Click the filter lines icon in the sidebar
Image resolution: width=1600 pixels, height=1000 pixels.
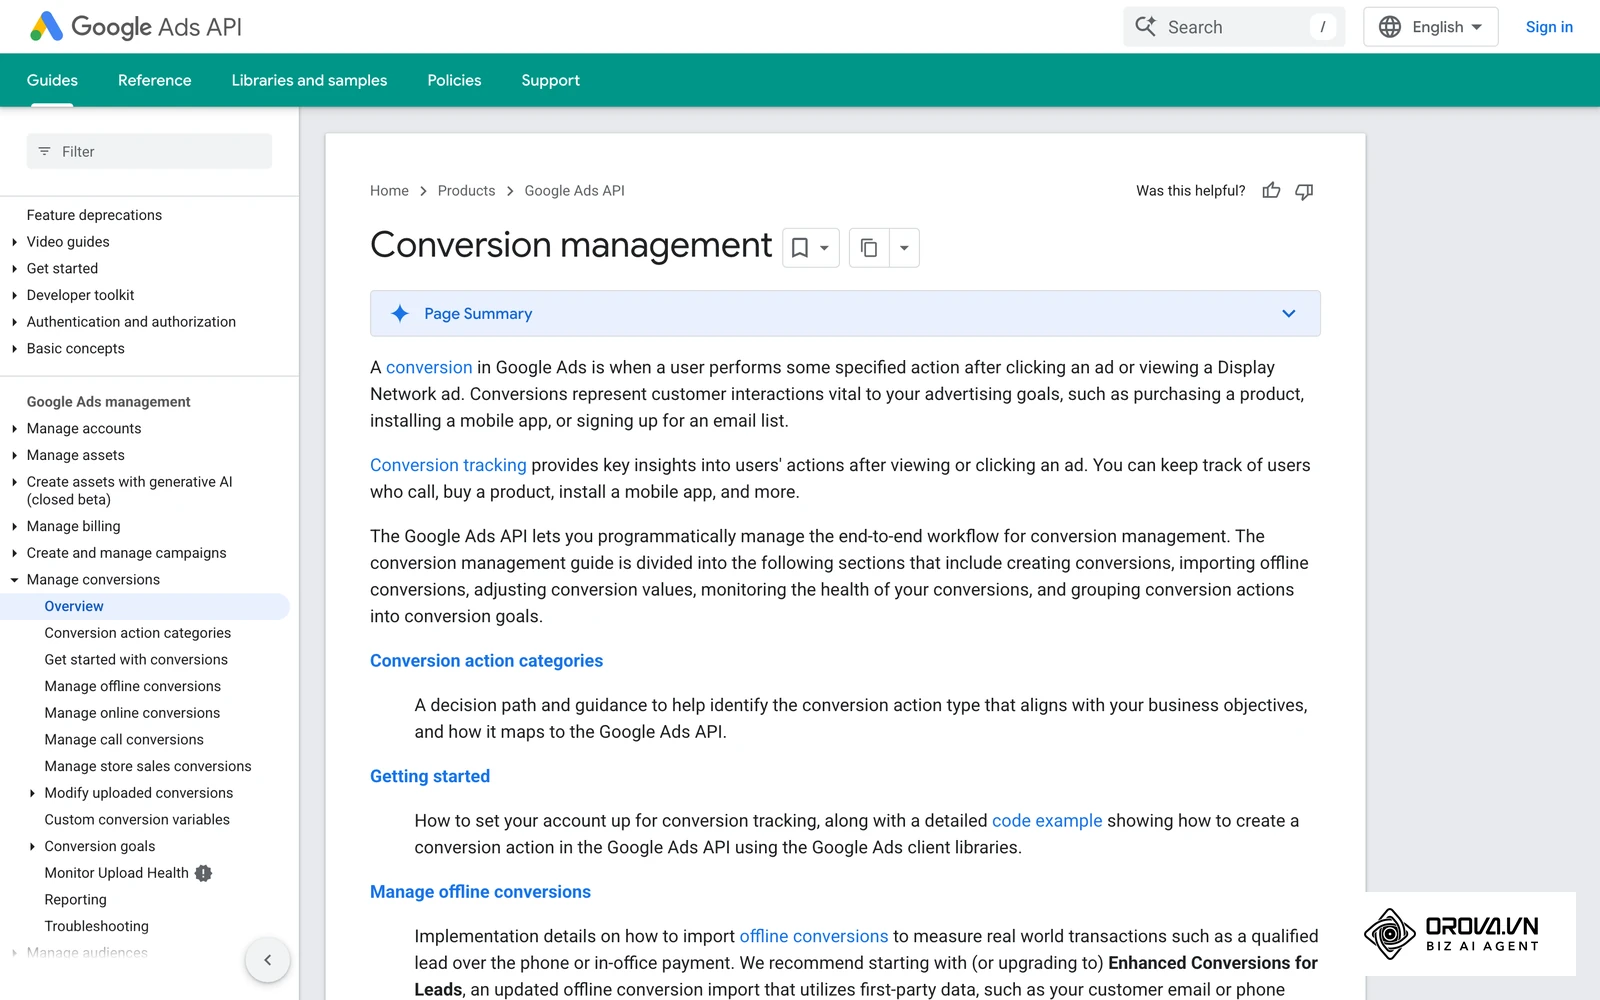tap(44, 152)
